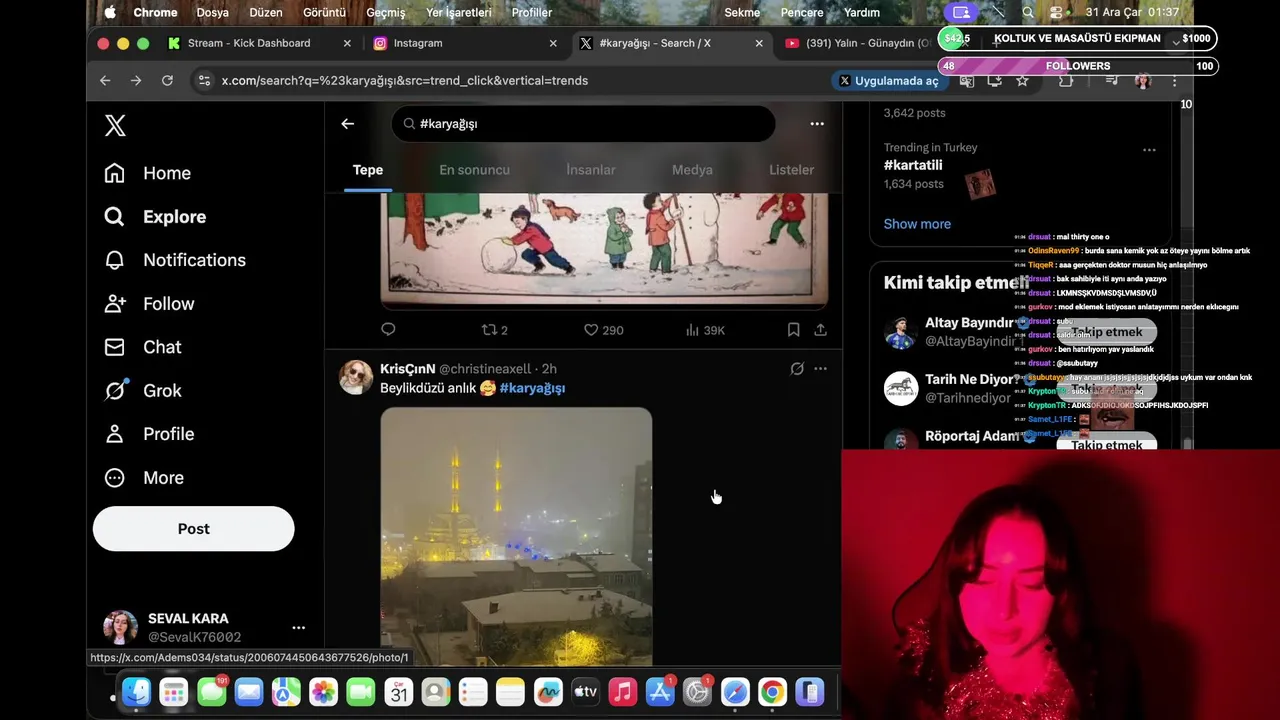Screen dimensions: 1280x720
Task: Switch to Stream - Kick Dashboard tab
Action: click(259, 43)
